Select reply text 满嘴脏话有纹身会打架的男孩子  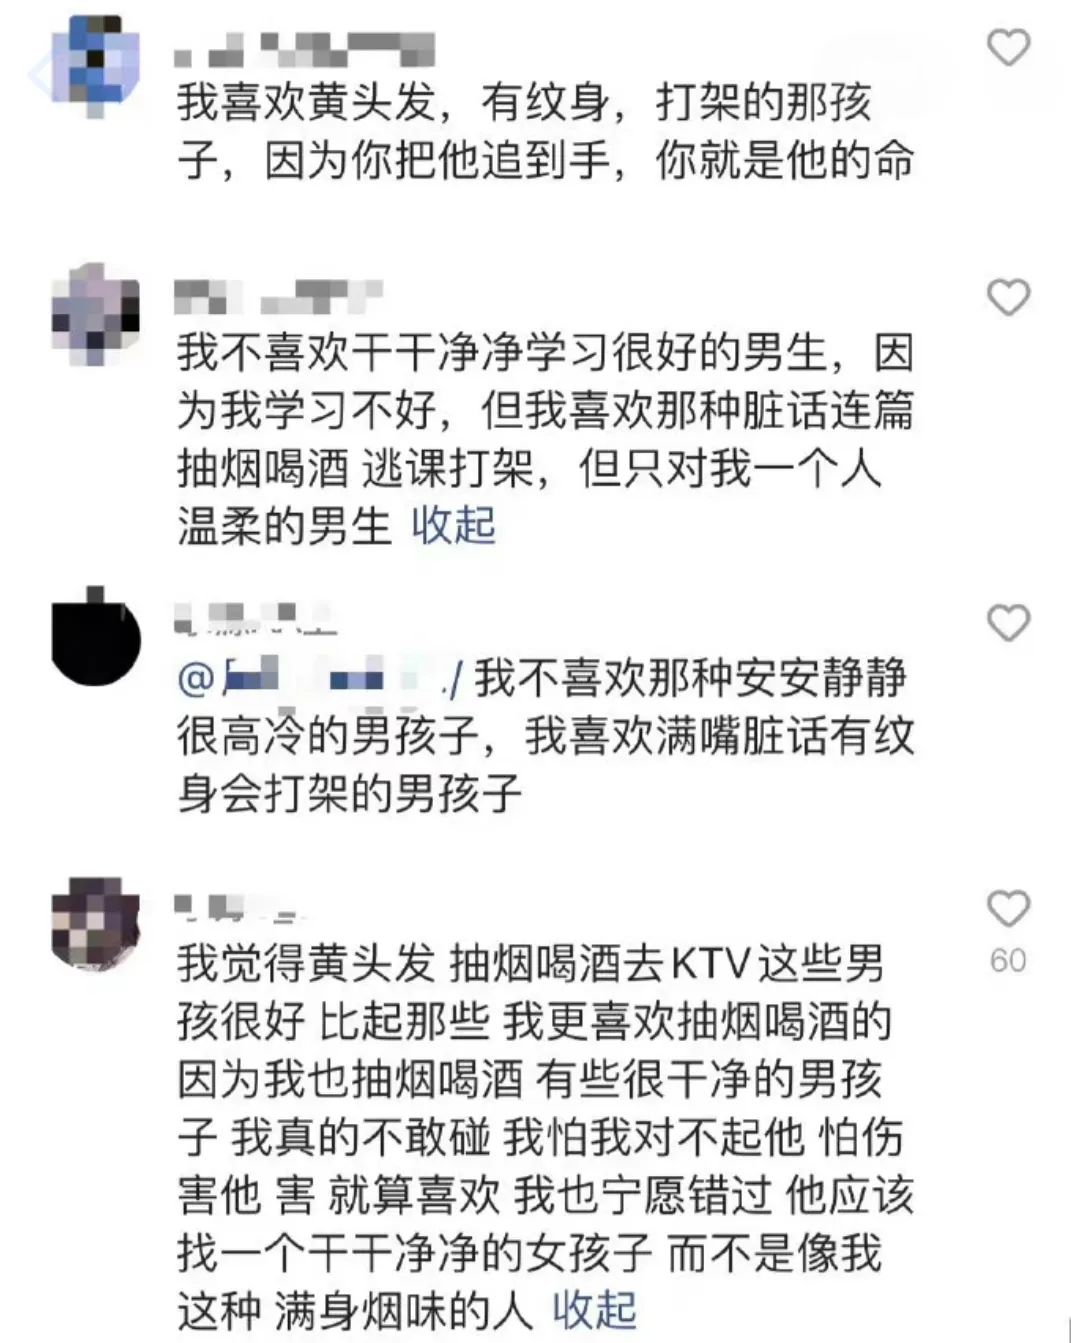[545, 765]
